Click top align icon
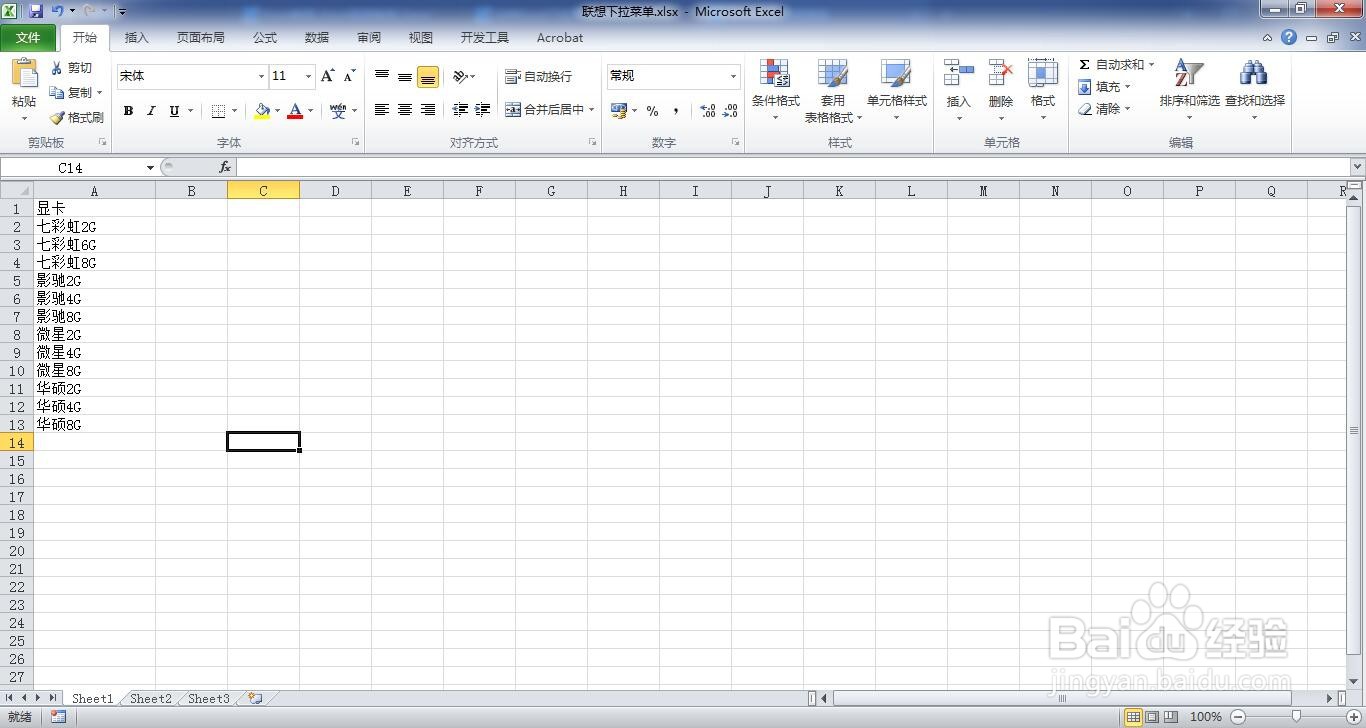 (382, 76)
